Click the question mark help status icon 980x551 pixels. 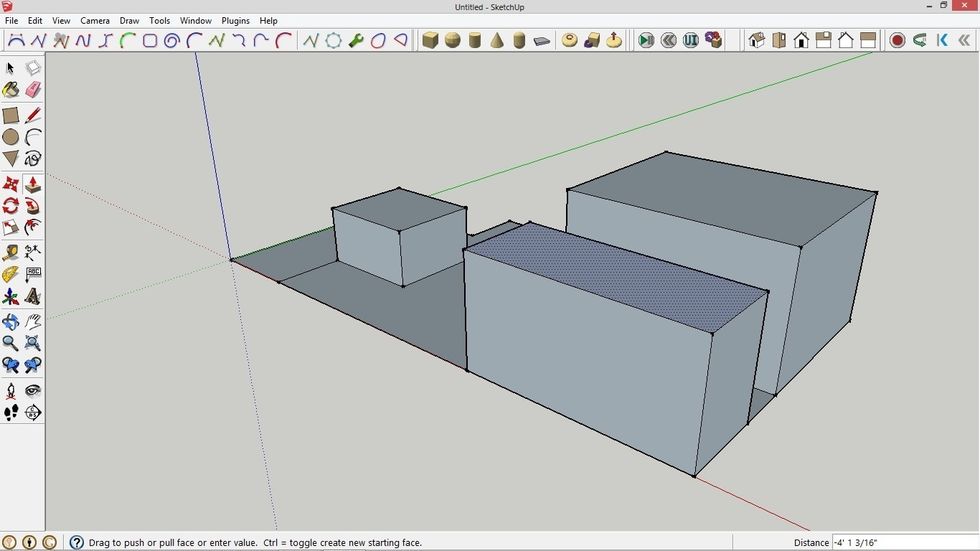(76, 542)
